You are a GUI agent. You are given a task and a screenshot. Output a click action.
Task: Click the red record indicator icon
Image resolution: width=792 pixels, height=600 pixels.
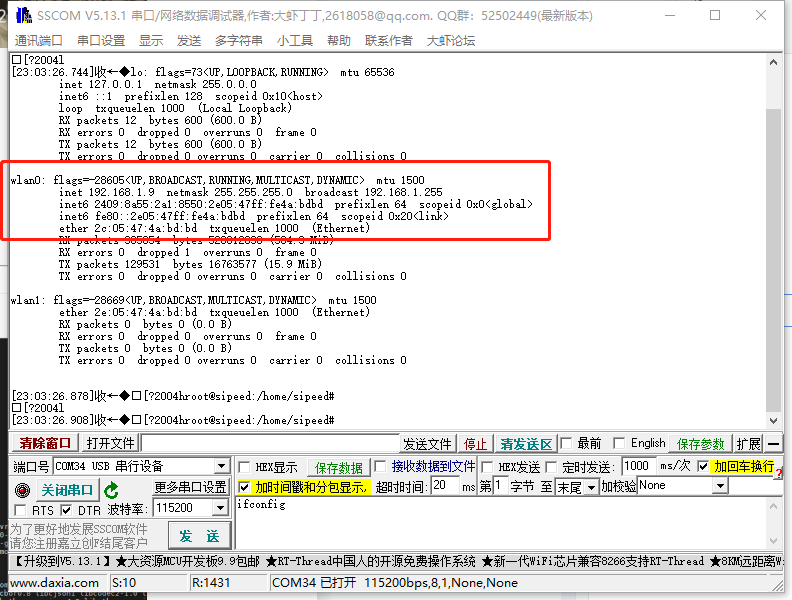point(22,490)
